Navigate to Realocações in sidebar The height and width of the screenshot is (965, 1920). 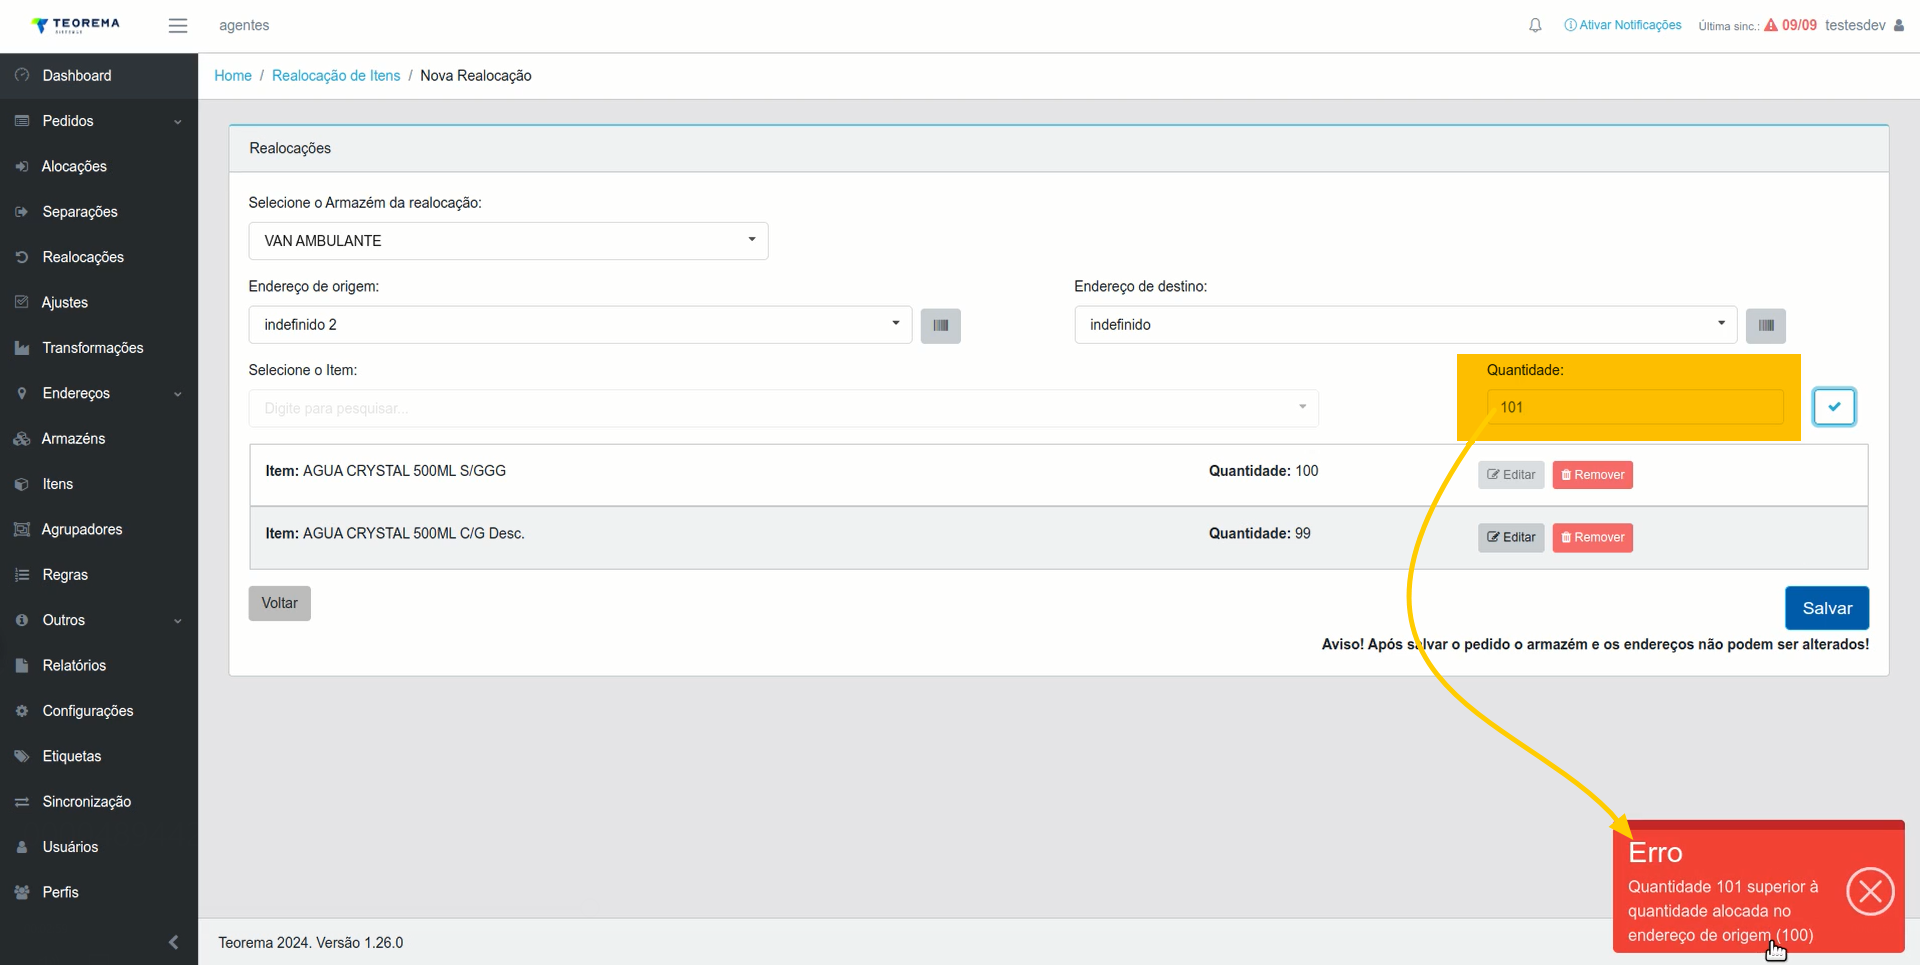pyautogui.click(x=99, y=257)
